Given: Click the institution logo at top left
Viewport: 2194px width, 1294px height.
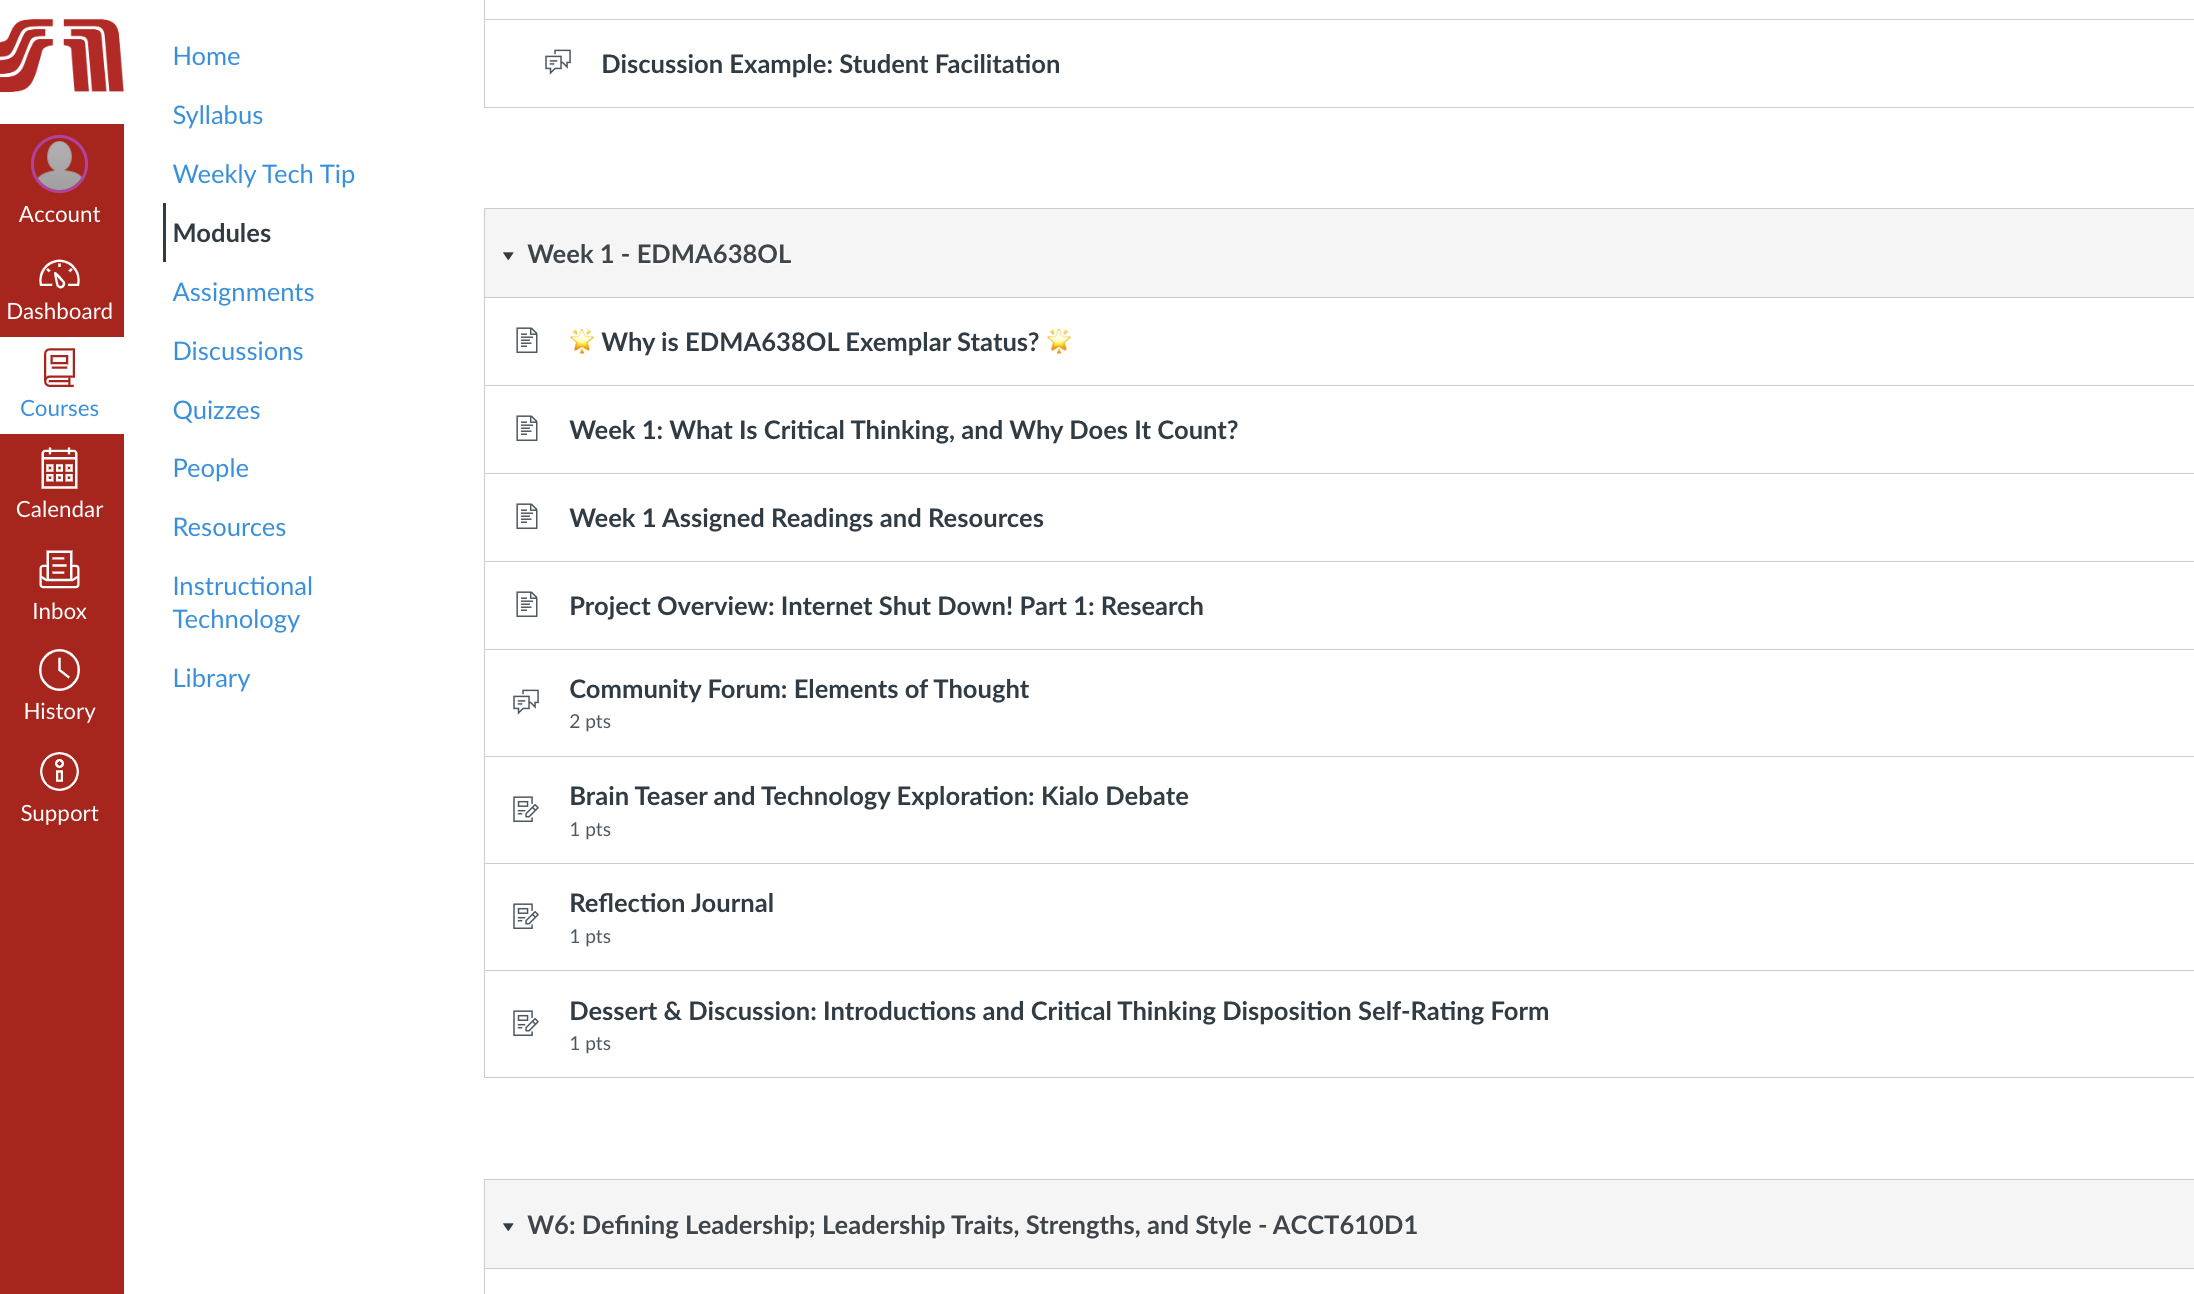Looking at the screenshot, I should [62, 55].
